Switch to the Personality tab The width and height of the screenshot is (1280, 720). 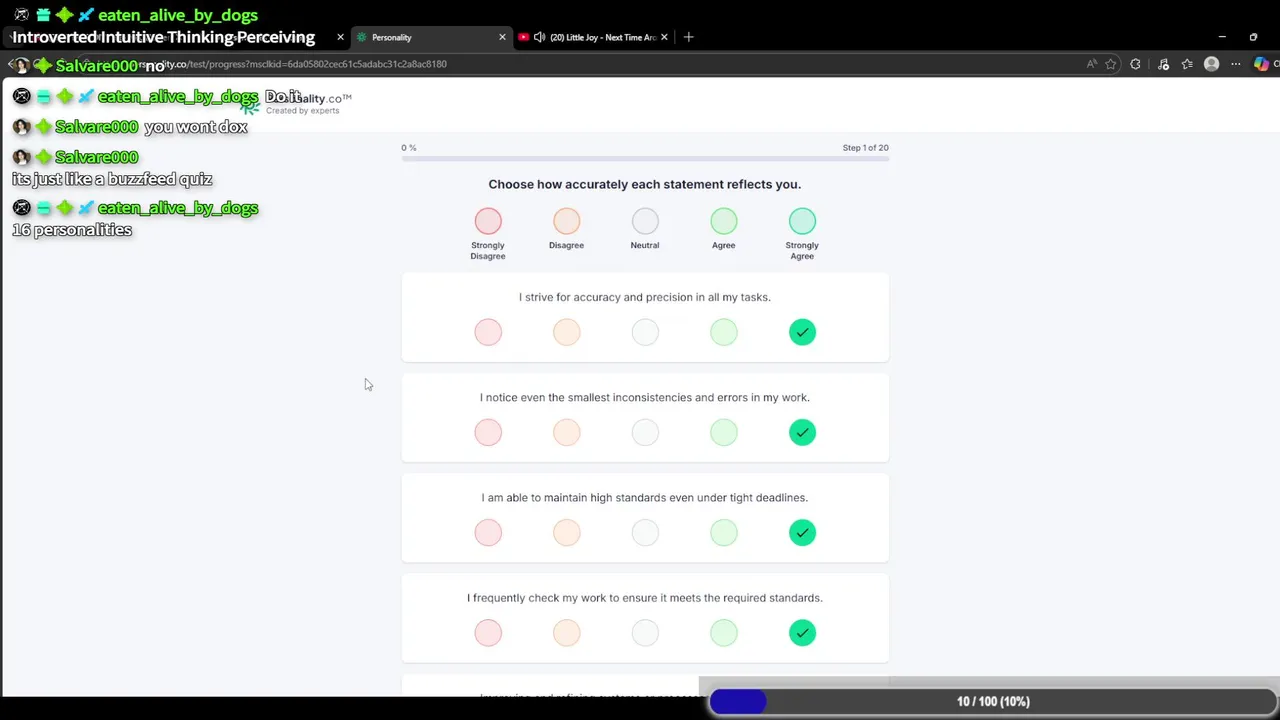(x=432, y=37)
